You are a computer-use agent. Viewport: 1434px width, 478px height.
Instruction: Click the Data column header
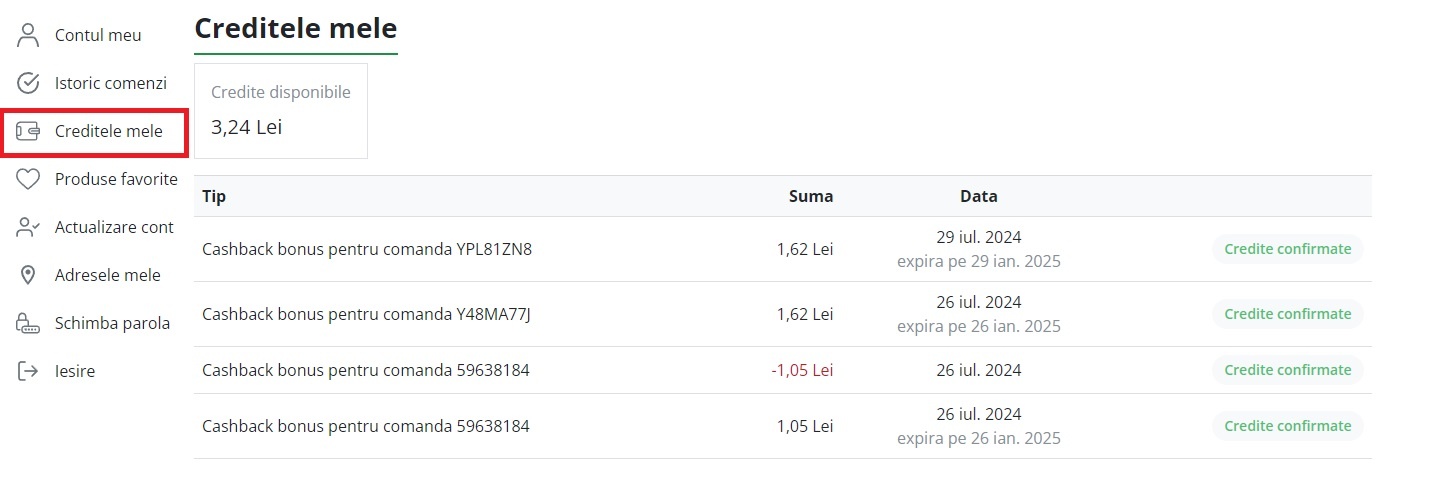point(979,196)
